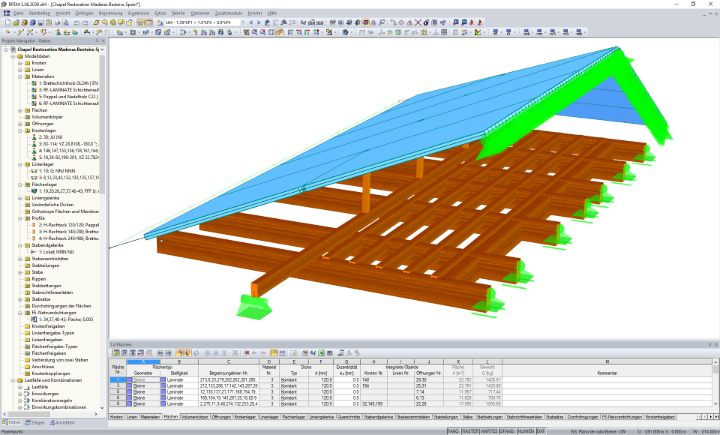This screenshot has width=720, height=435.
Task: Open the Zusatzmodule menu
Action: click(229, 13)
